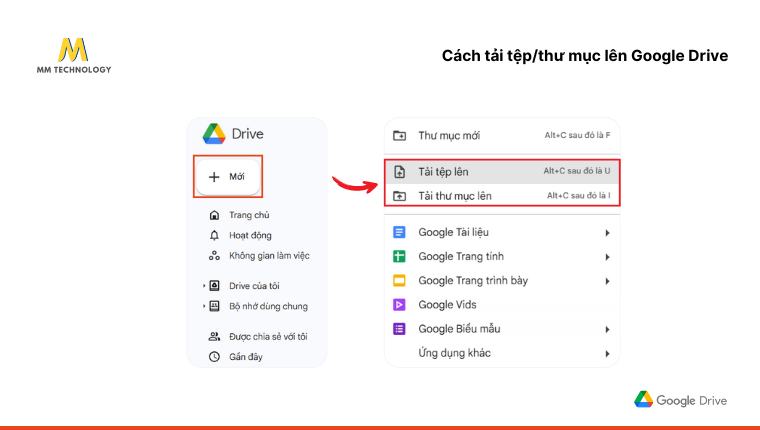Choose Google Tài liệu menu item
The width and height of the screenshot is (760, 430).
tap(502, 233)
